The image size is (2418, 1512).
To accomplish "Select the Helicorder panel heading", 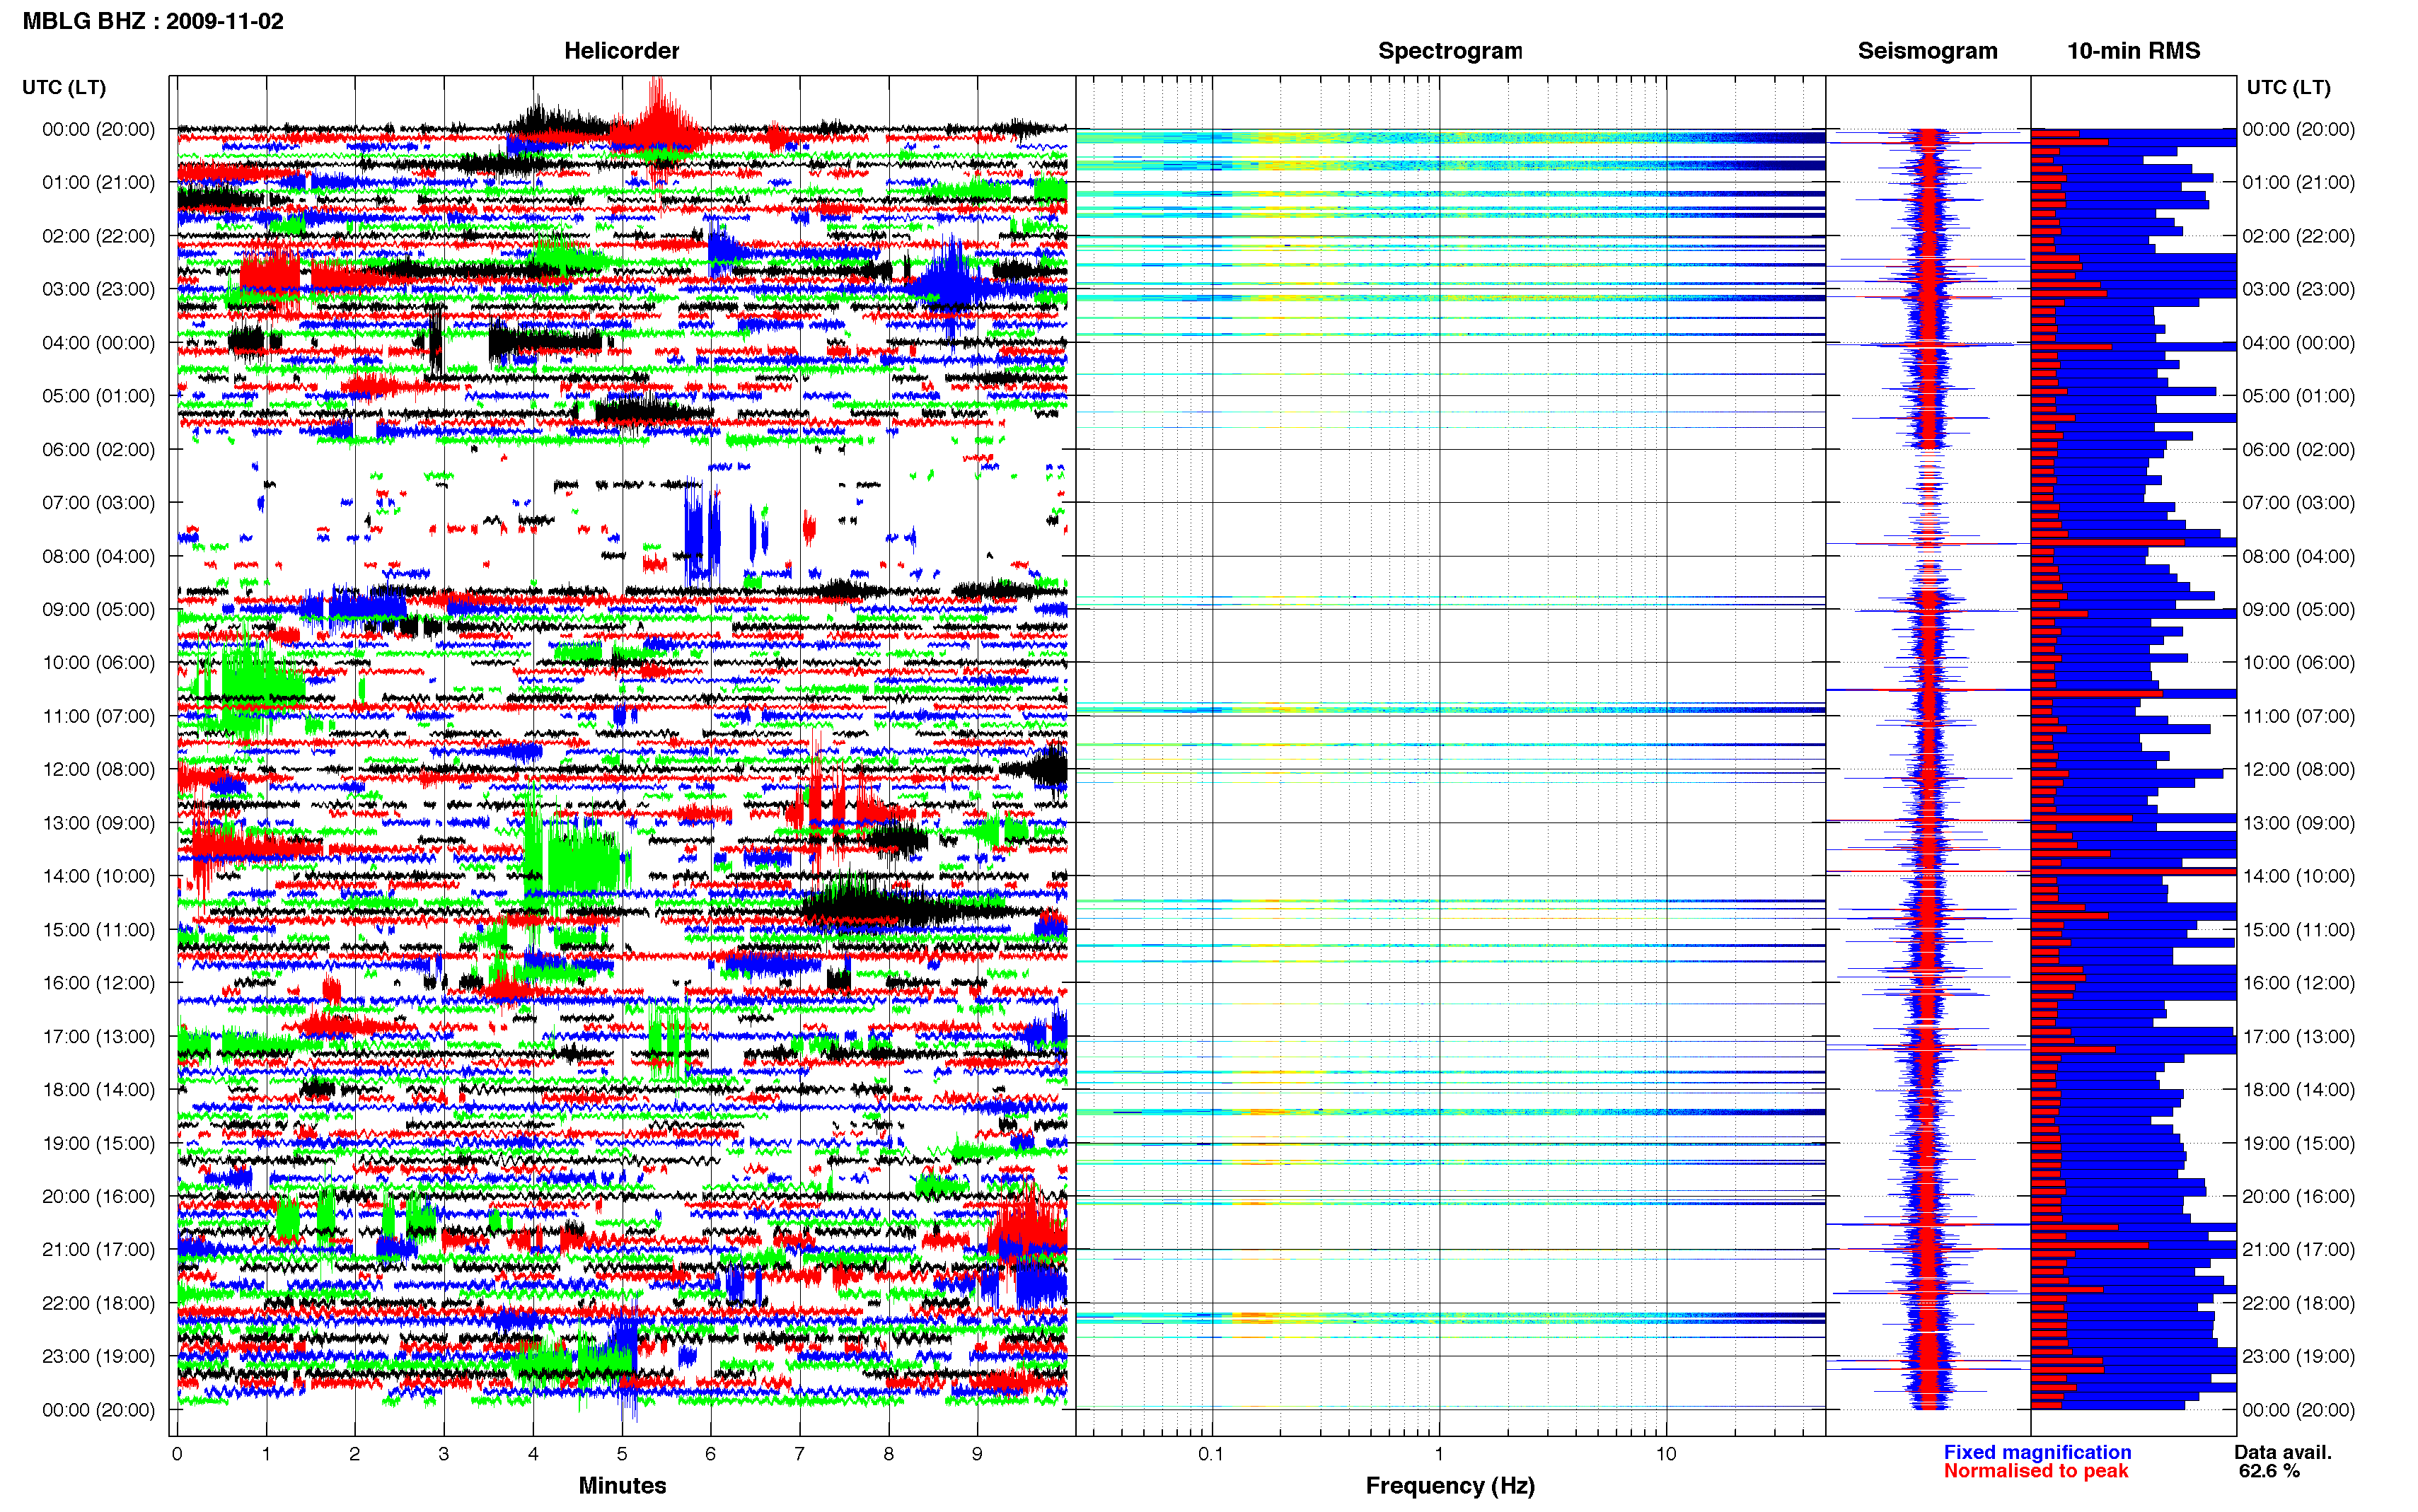I will click(x=621, y=51).
